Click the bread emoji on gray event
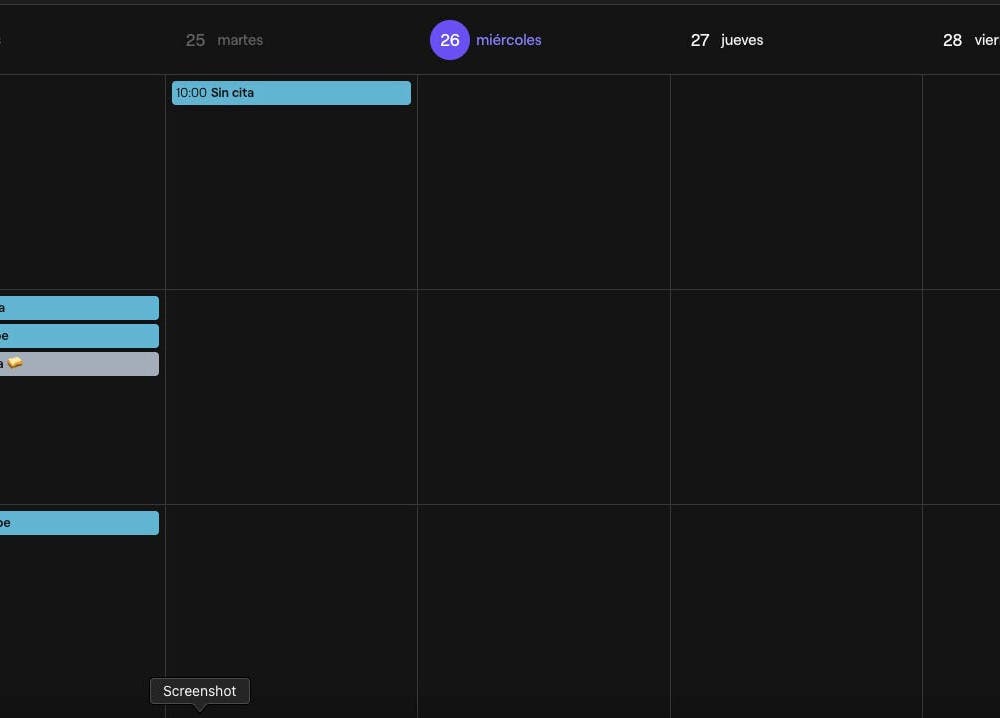The image size is (1000, 718). point(15,363)
